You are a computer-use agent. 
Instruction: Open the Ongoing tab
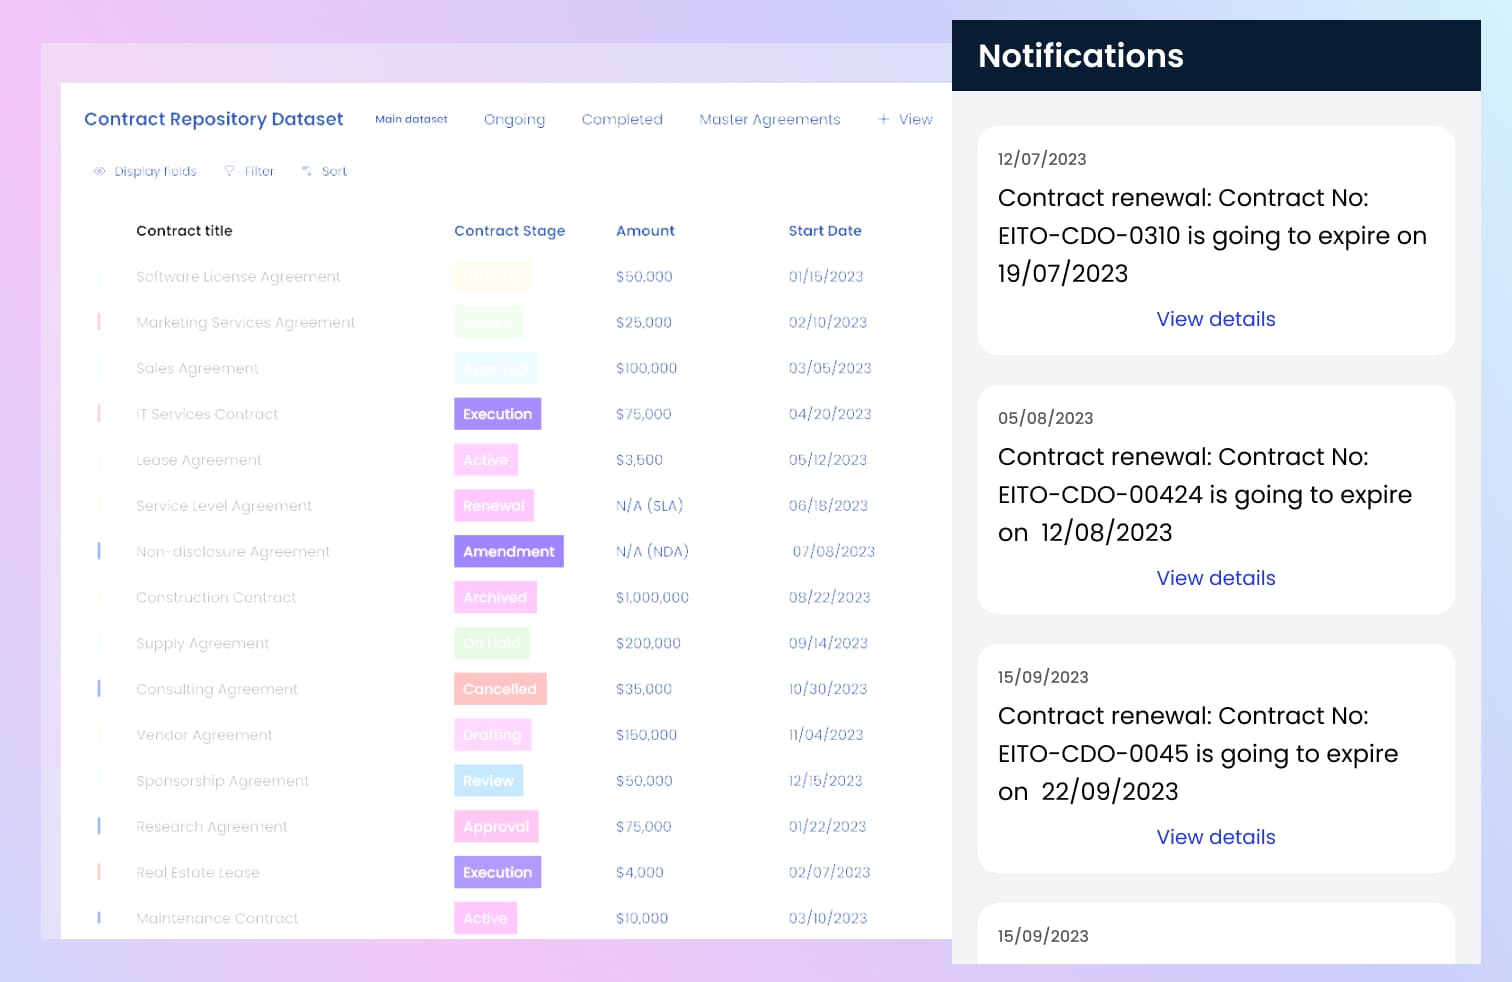514,119
